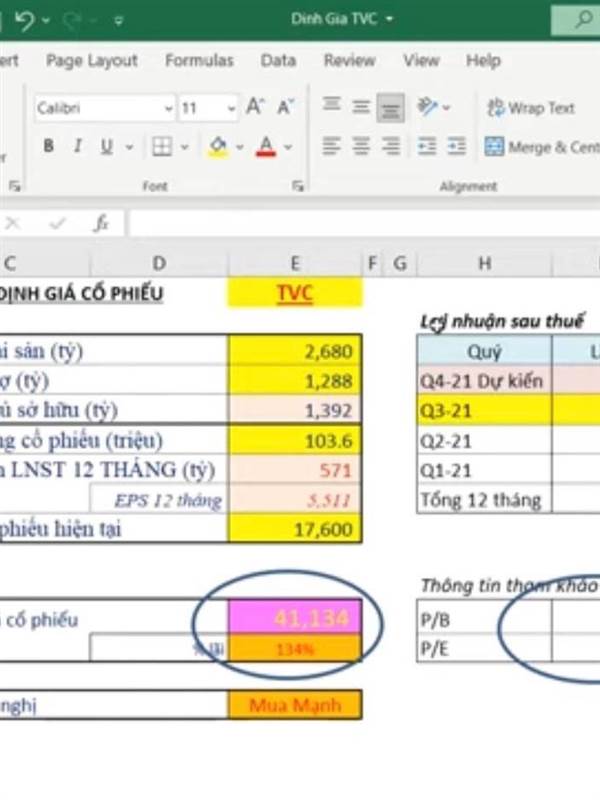600x800 pixels.
Task: Select cell showing 1,392
Action: tap(295, 410)
